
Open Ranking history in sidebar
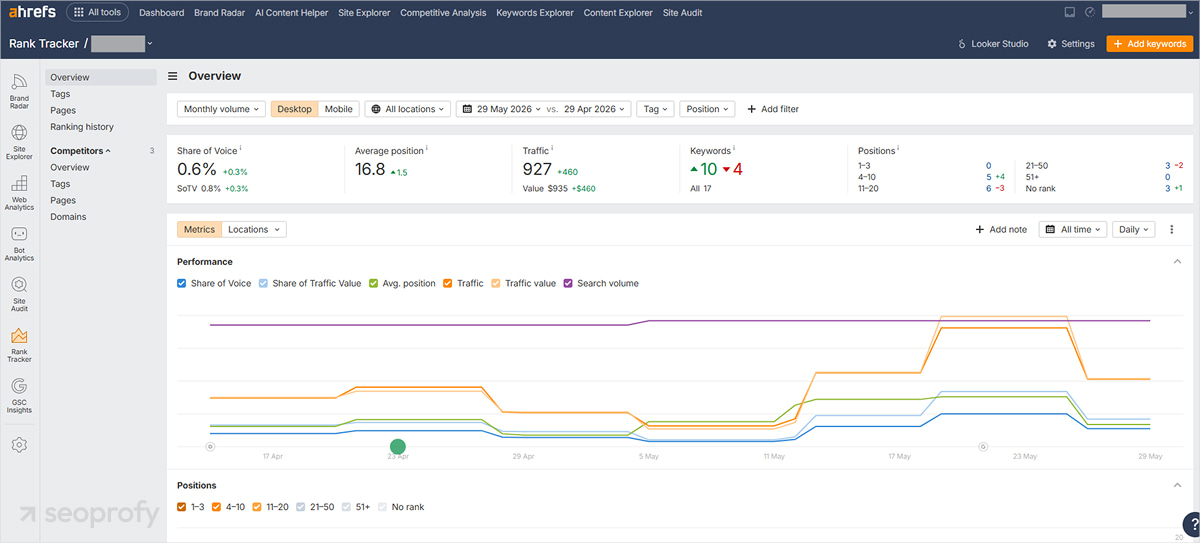[x=82, y=127]
